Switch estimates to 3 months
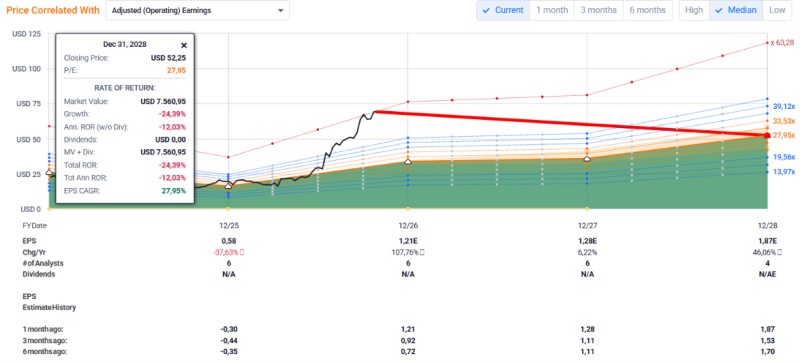Viewport: 800px width, 363px height. [598, 10]
